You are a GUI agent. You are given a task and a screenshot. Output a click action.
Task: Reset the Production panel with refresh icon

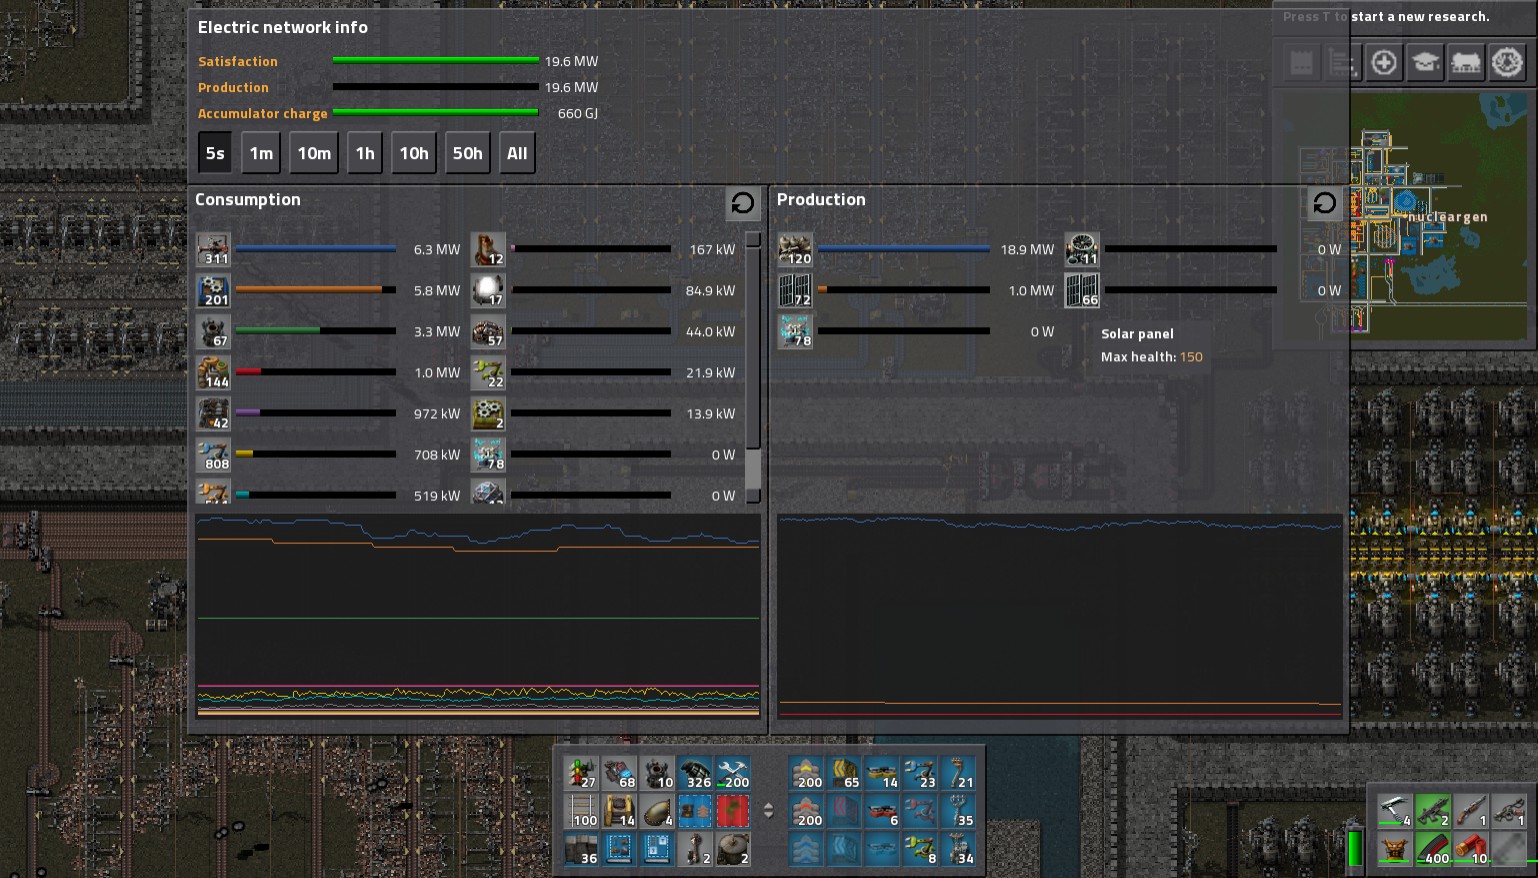point(1324,203)
